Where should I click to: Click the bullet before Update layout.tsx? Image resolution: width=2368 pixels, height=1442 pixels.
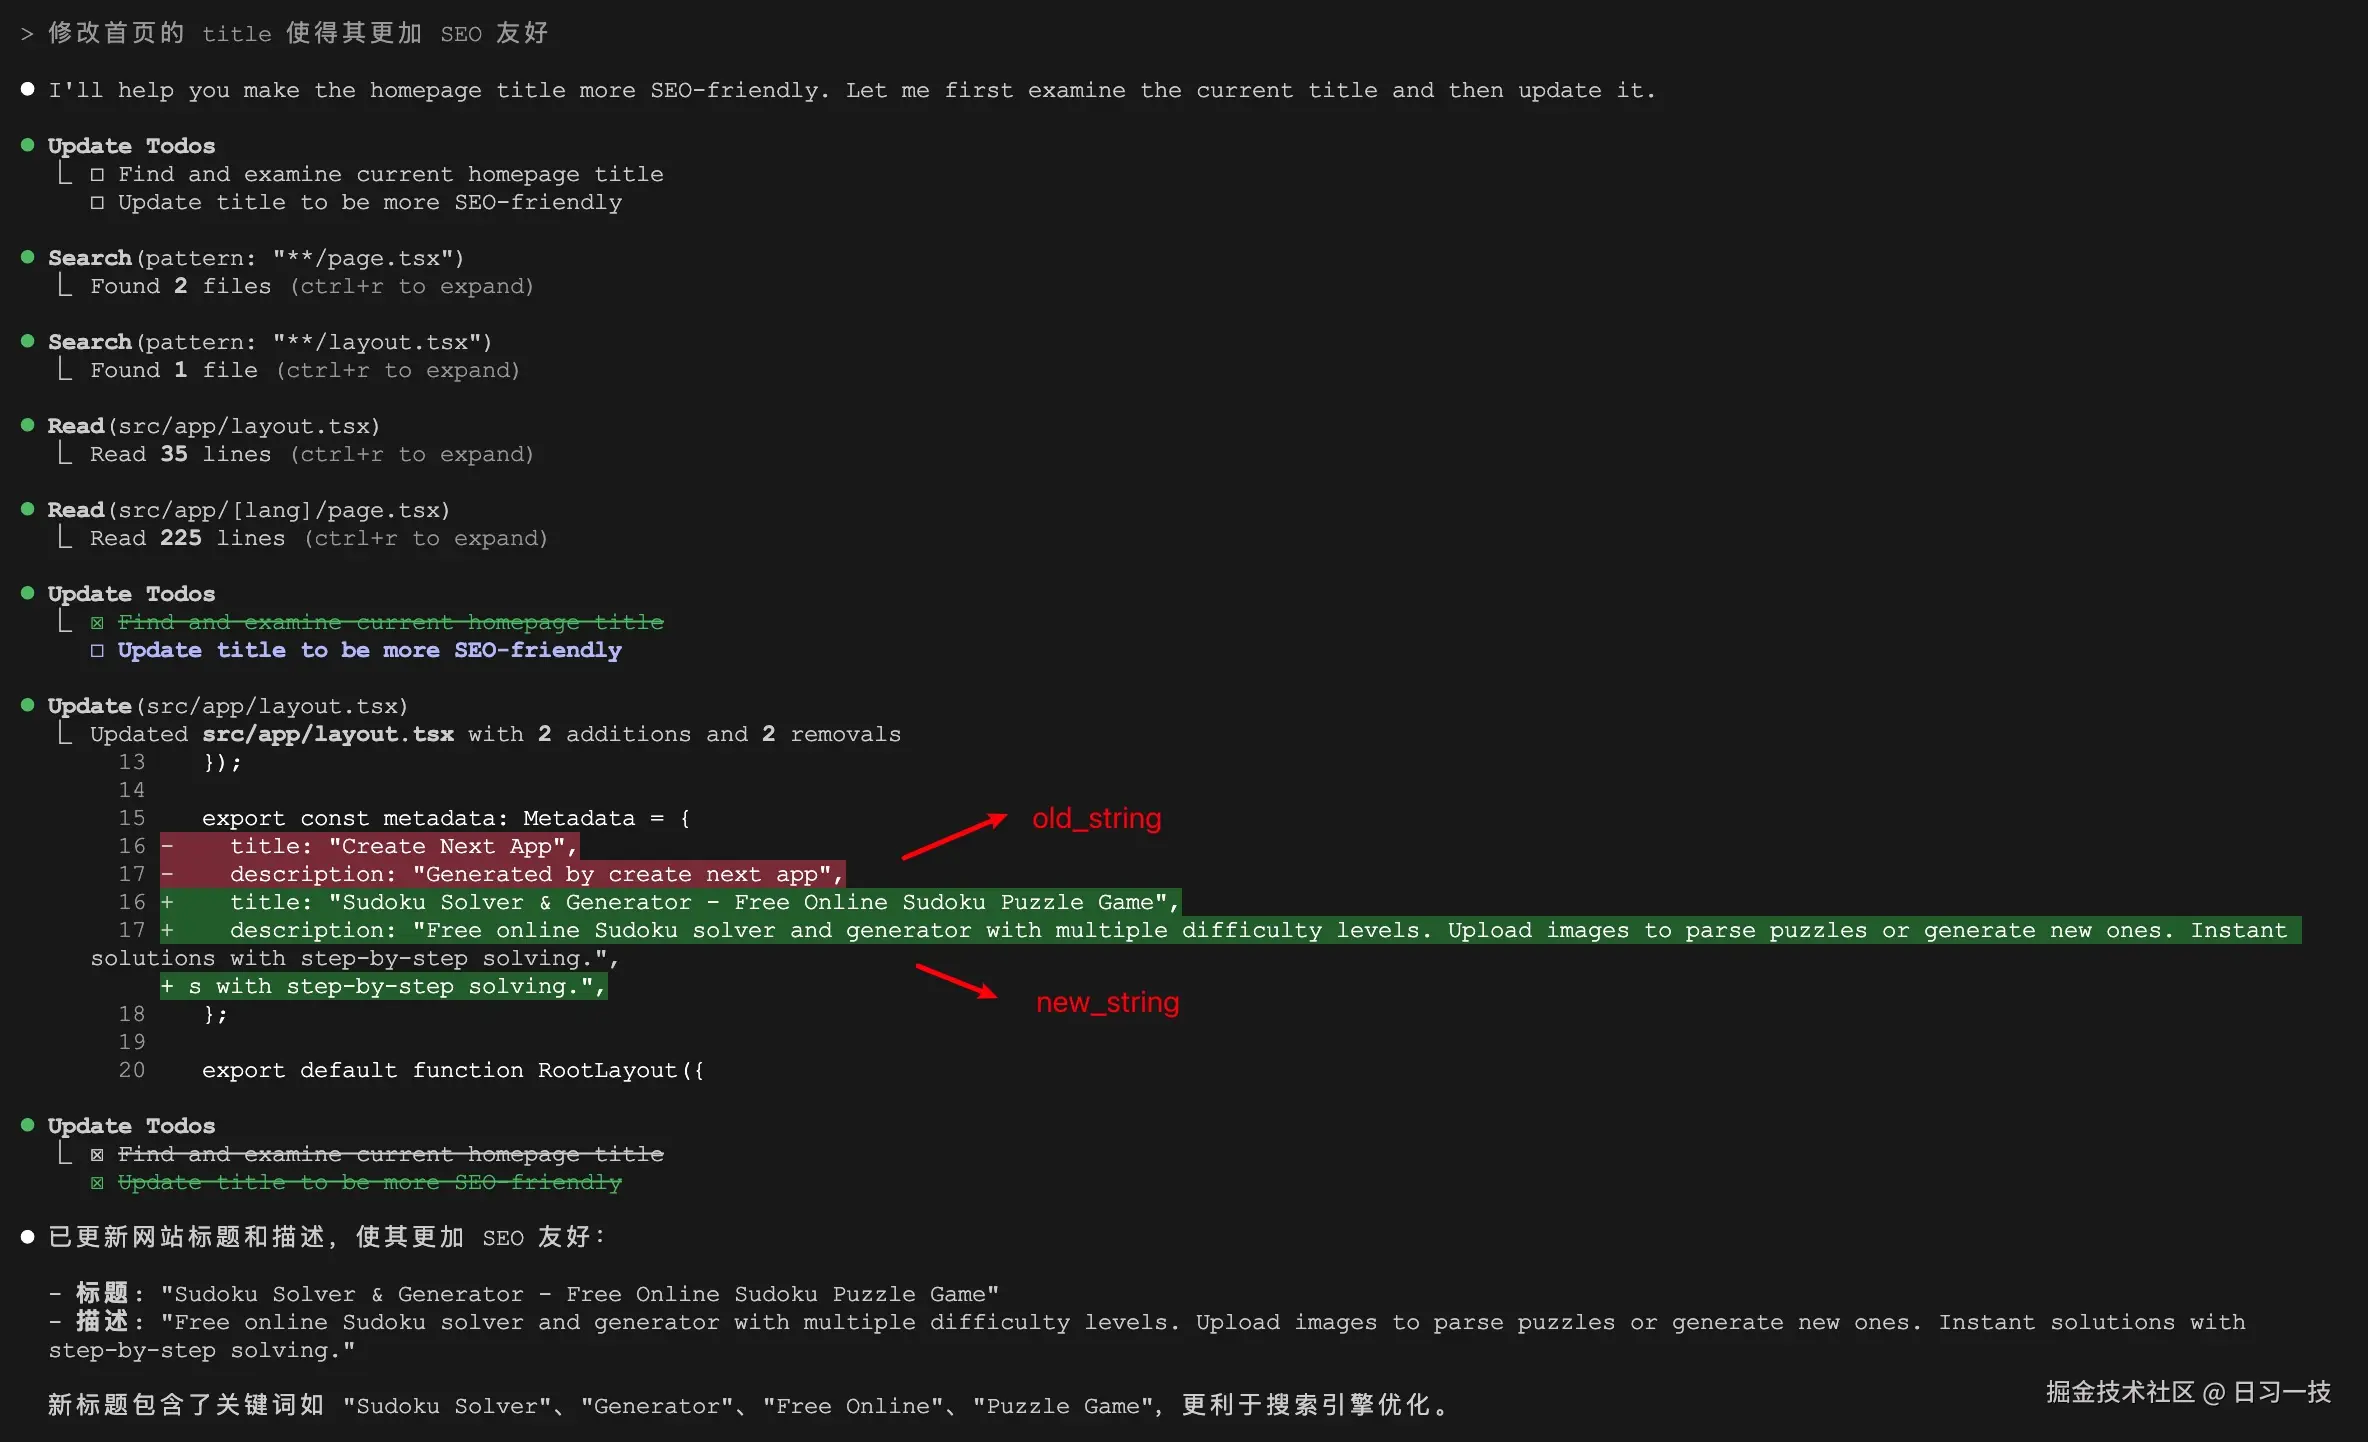pos(28,705)
